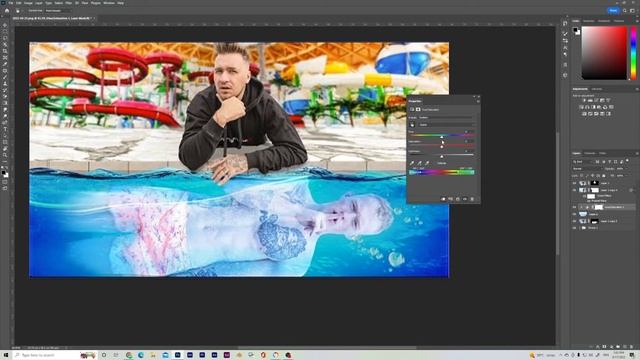Add a Levels adjustment
640x360 pixels.
590,100
